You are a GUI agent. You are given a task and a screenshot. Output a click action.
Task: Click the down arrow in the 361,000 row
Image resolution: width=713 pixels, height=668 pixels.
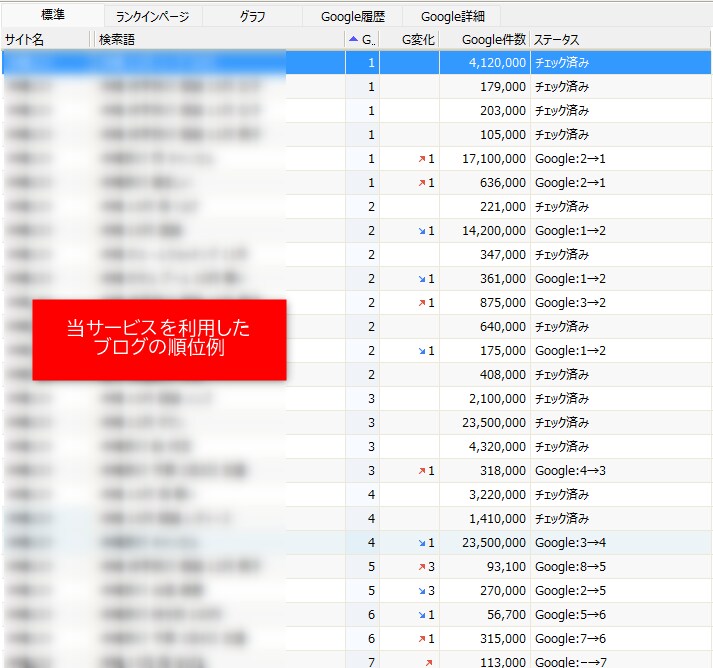point(422,279)
